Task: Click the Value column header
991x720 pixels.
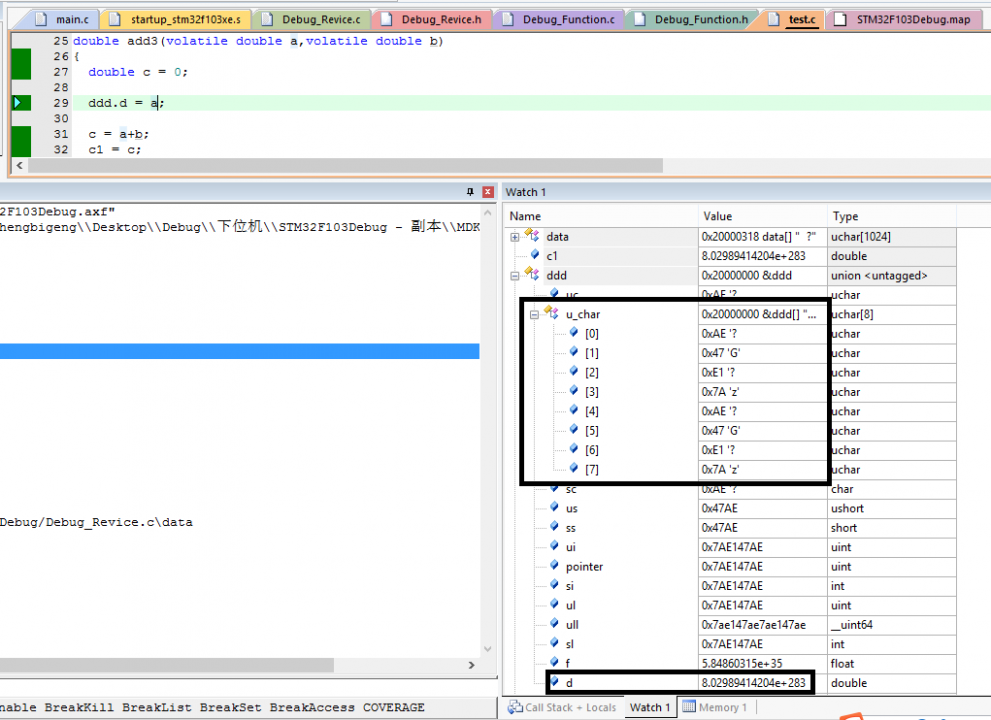Action: [717, 216]
